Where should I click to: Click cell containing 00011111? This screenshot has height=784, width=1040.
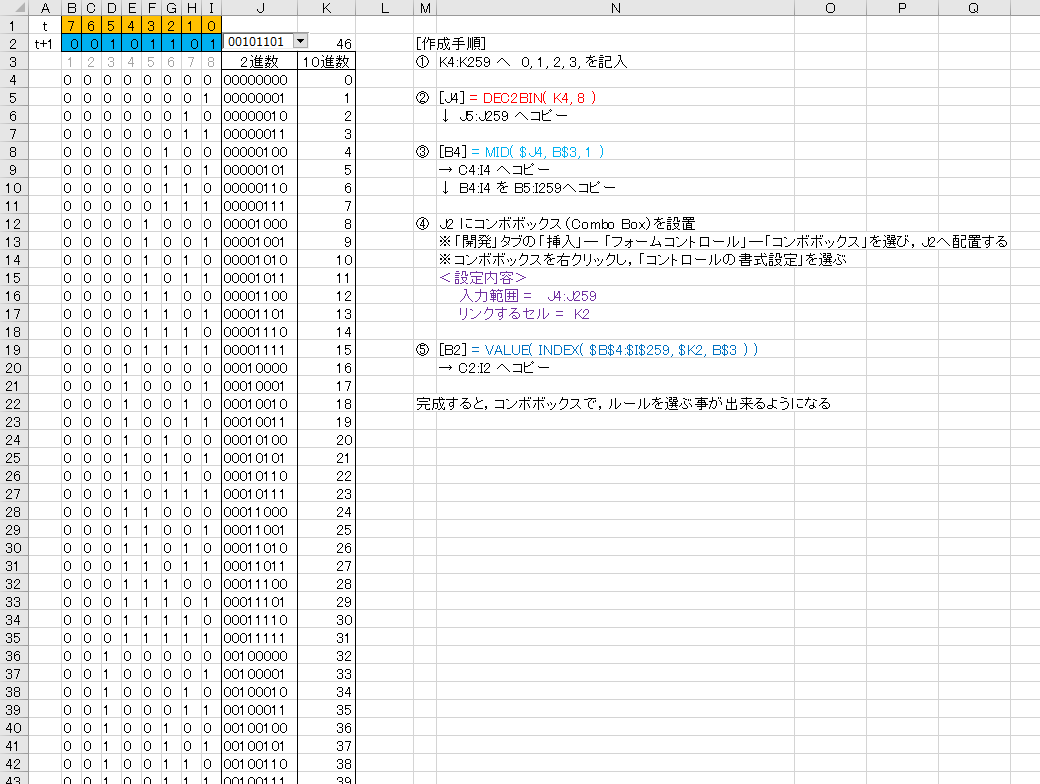pos(259,638)
